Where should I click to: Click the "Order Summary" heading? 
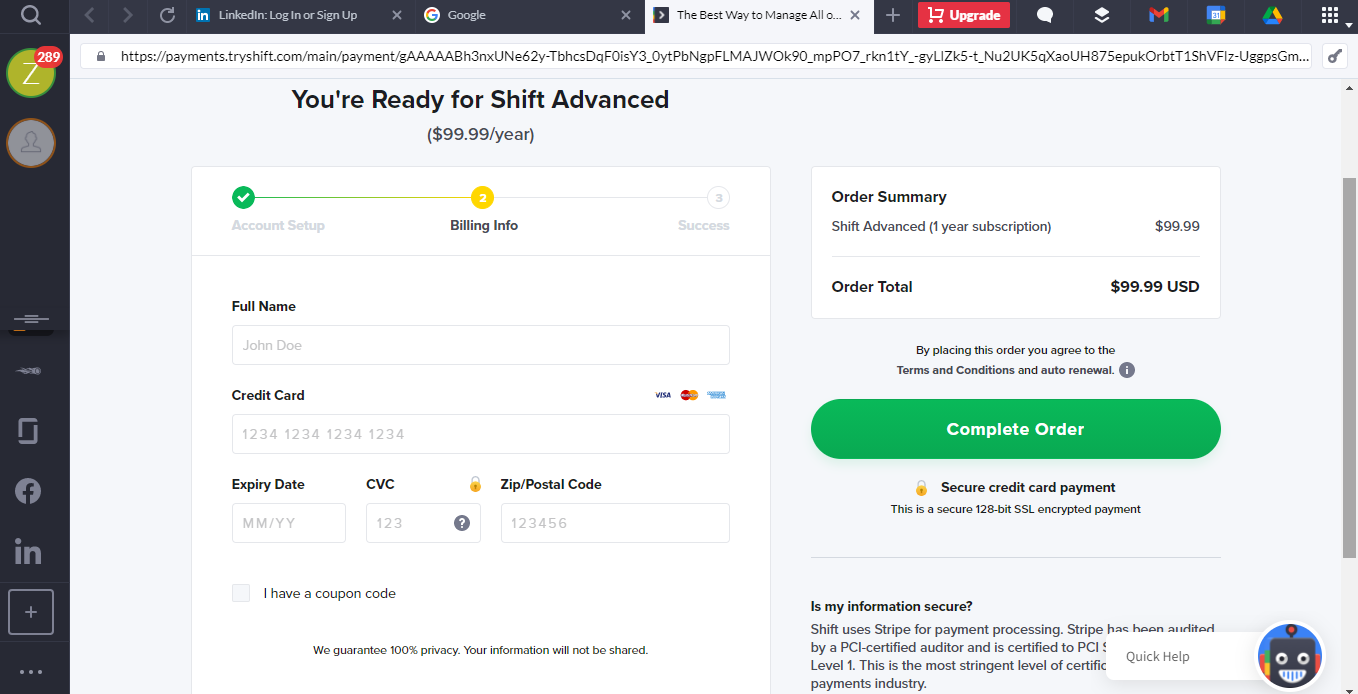(889, 197)
